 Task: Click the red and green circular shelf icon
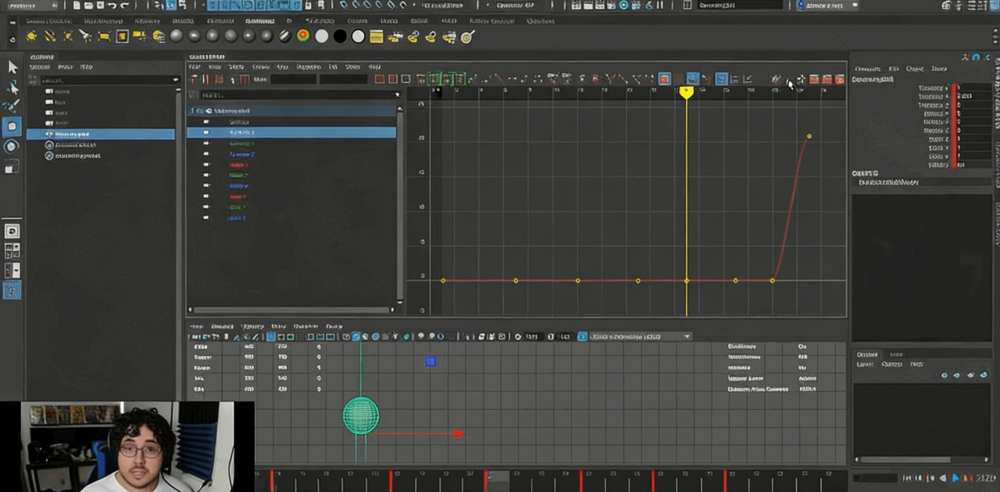click(303, 37)
